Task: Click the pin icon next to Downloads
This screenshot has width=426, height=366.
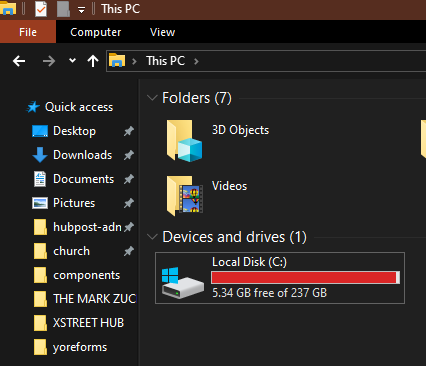Action: 129,155
